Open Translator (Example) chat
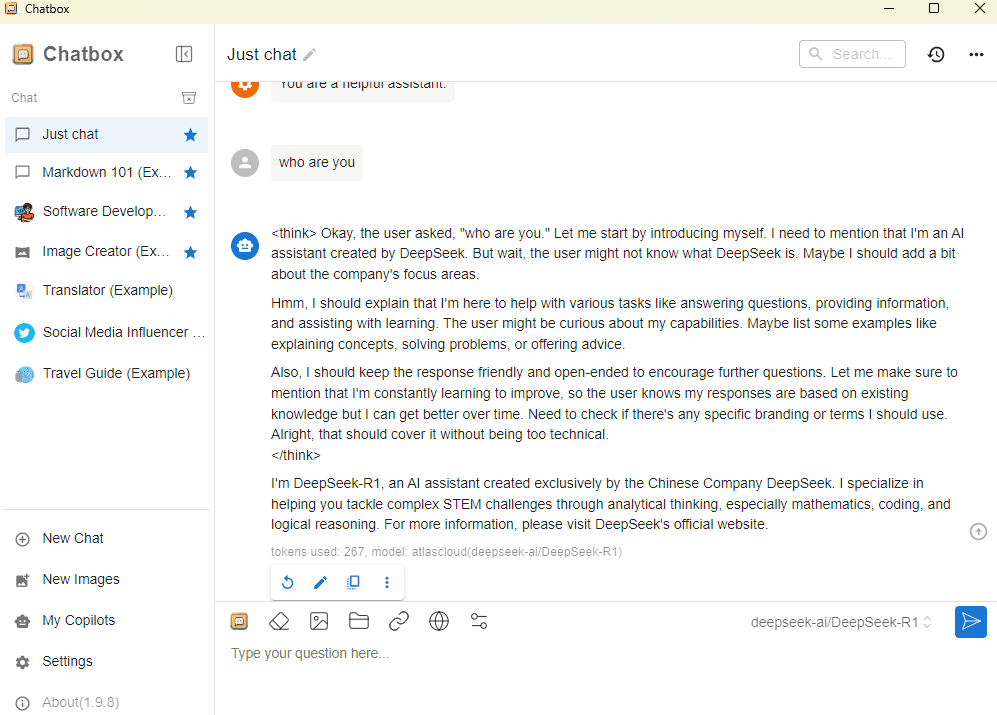This screenshot has height=715, width=997. (x=106, y=291)
